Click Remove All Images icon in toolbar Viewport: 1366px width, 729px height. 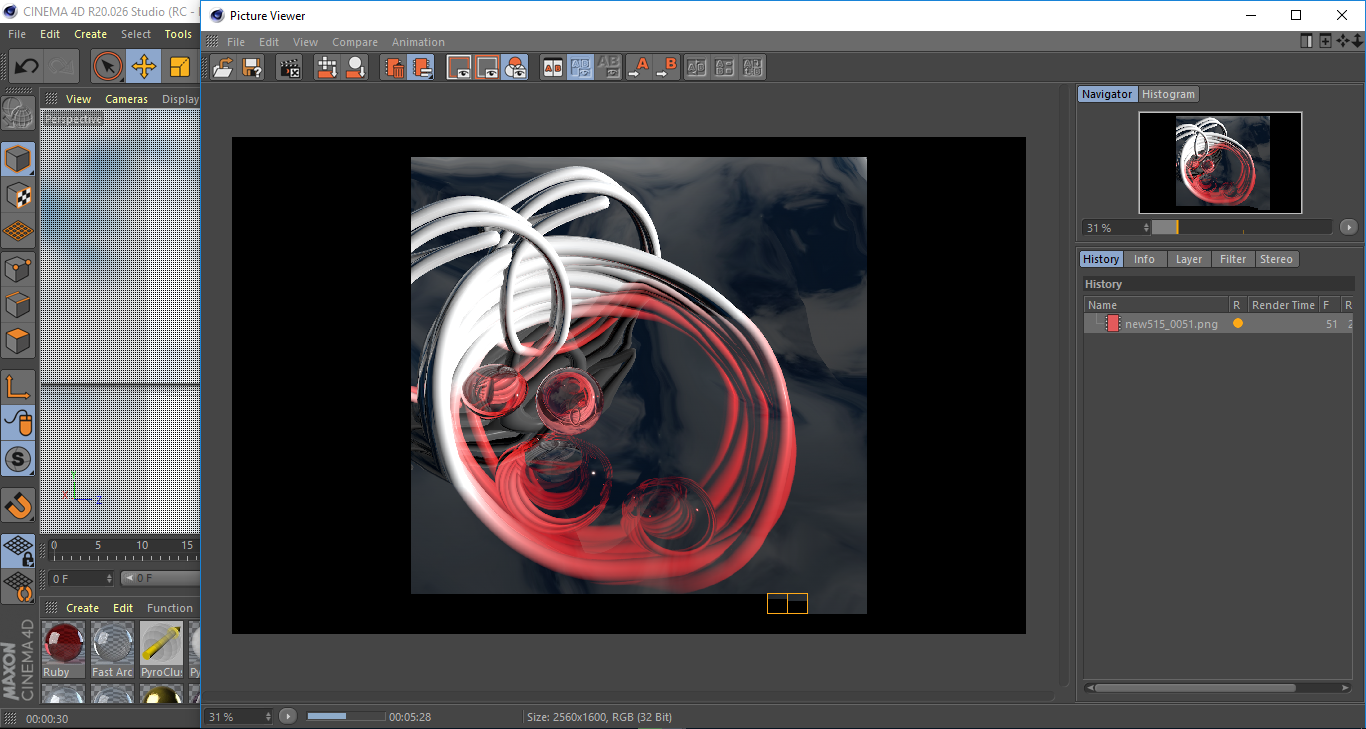[x=422, y=68]
